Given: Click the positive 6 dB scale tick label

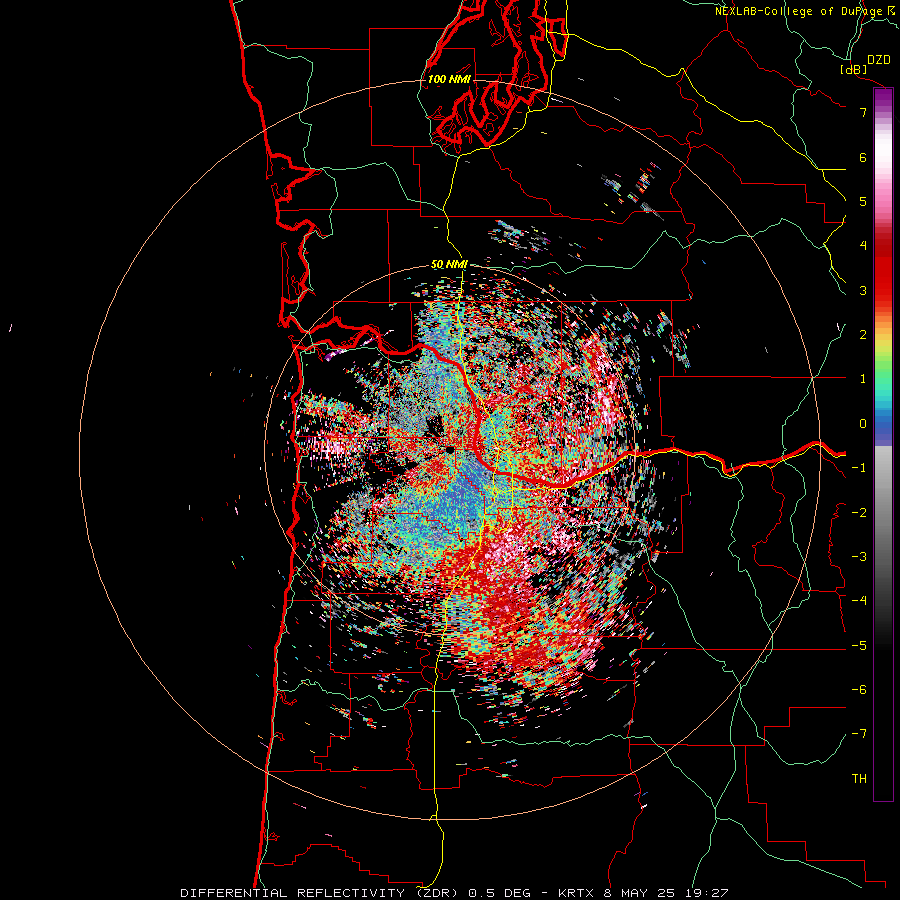Looking at the screenshot, I should click(x=863, y=157).
